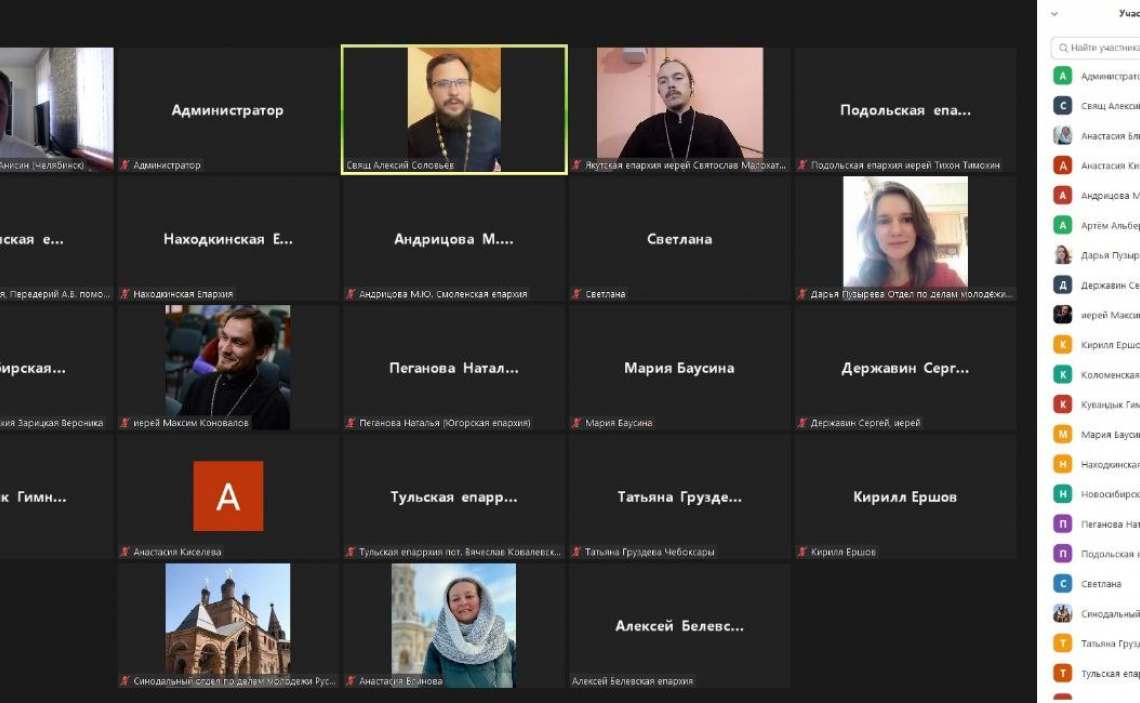The width and height of the screenshot is (1140, 703).
Task: Select Дарья Пузырева video tile
Action: tap(905, 237)
